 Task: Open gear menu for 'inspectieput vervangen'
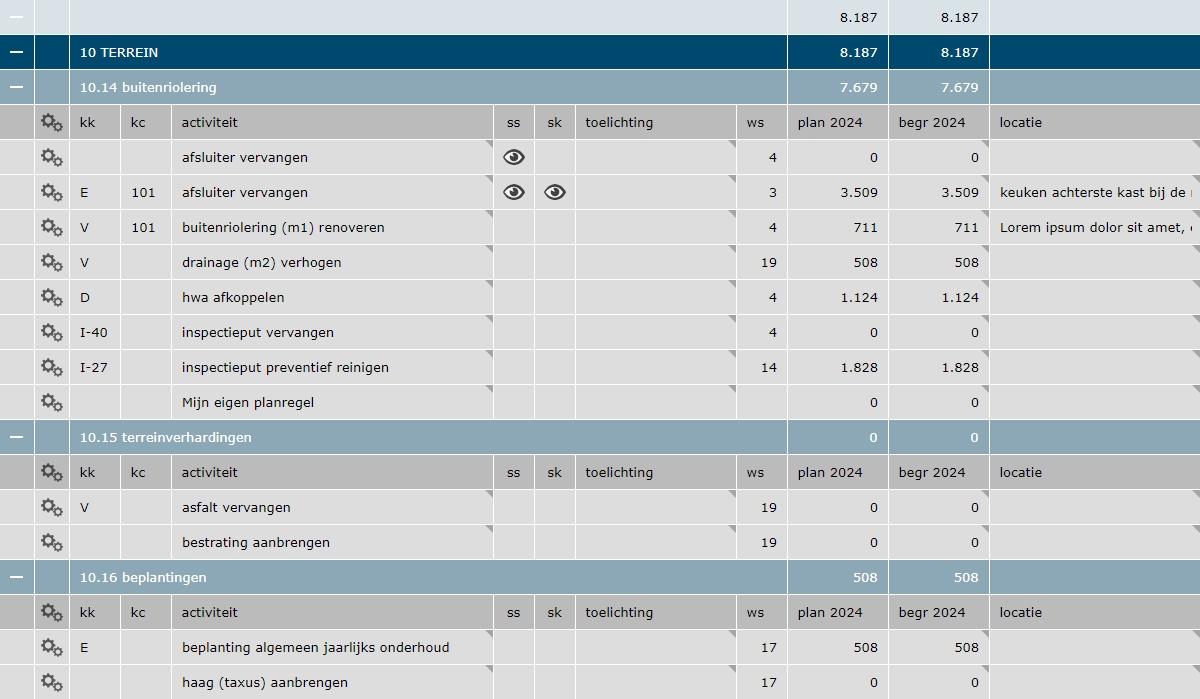point(51,332)
